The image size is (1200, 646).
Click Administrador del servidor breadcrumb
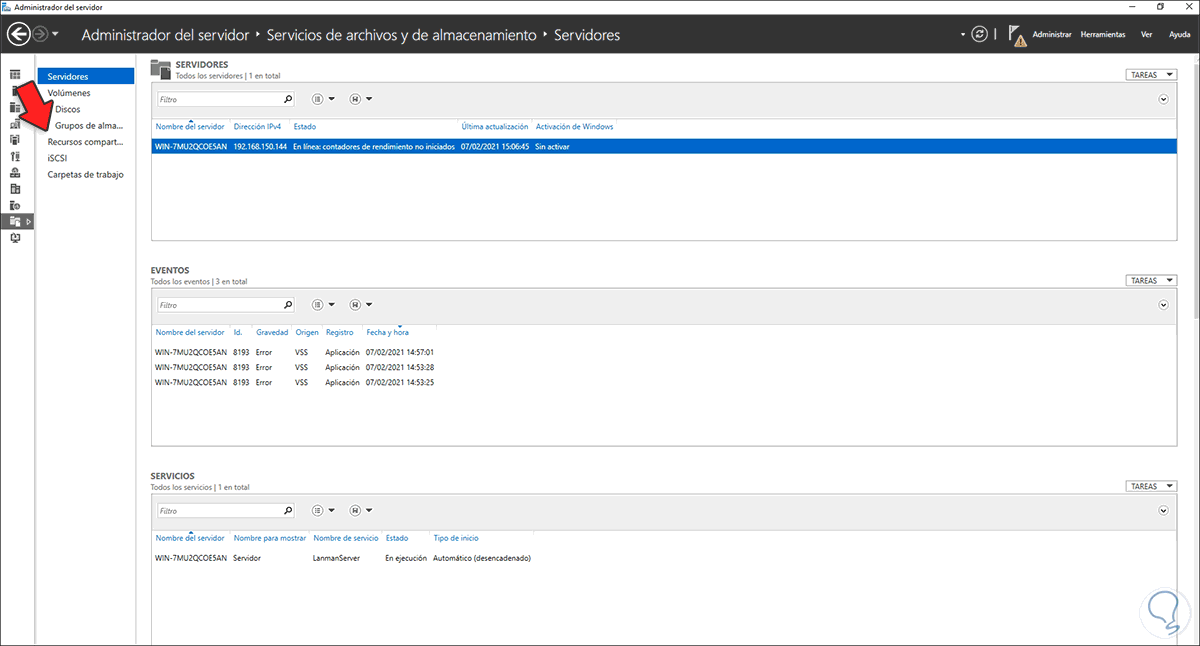166,35
